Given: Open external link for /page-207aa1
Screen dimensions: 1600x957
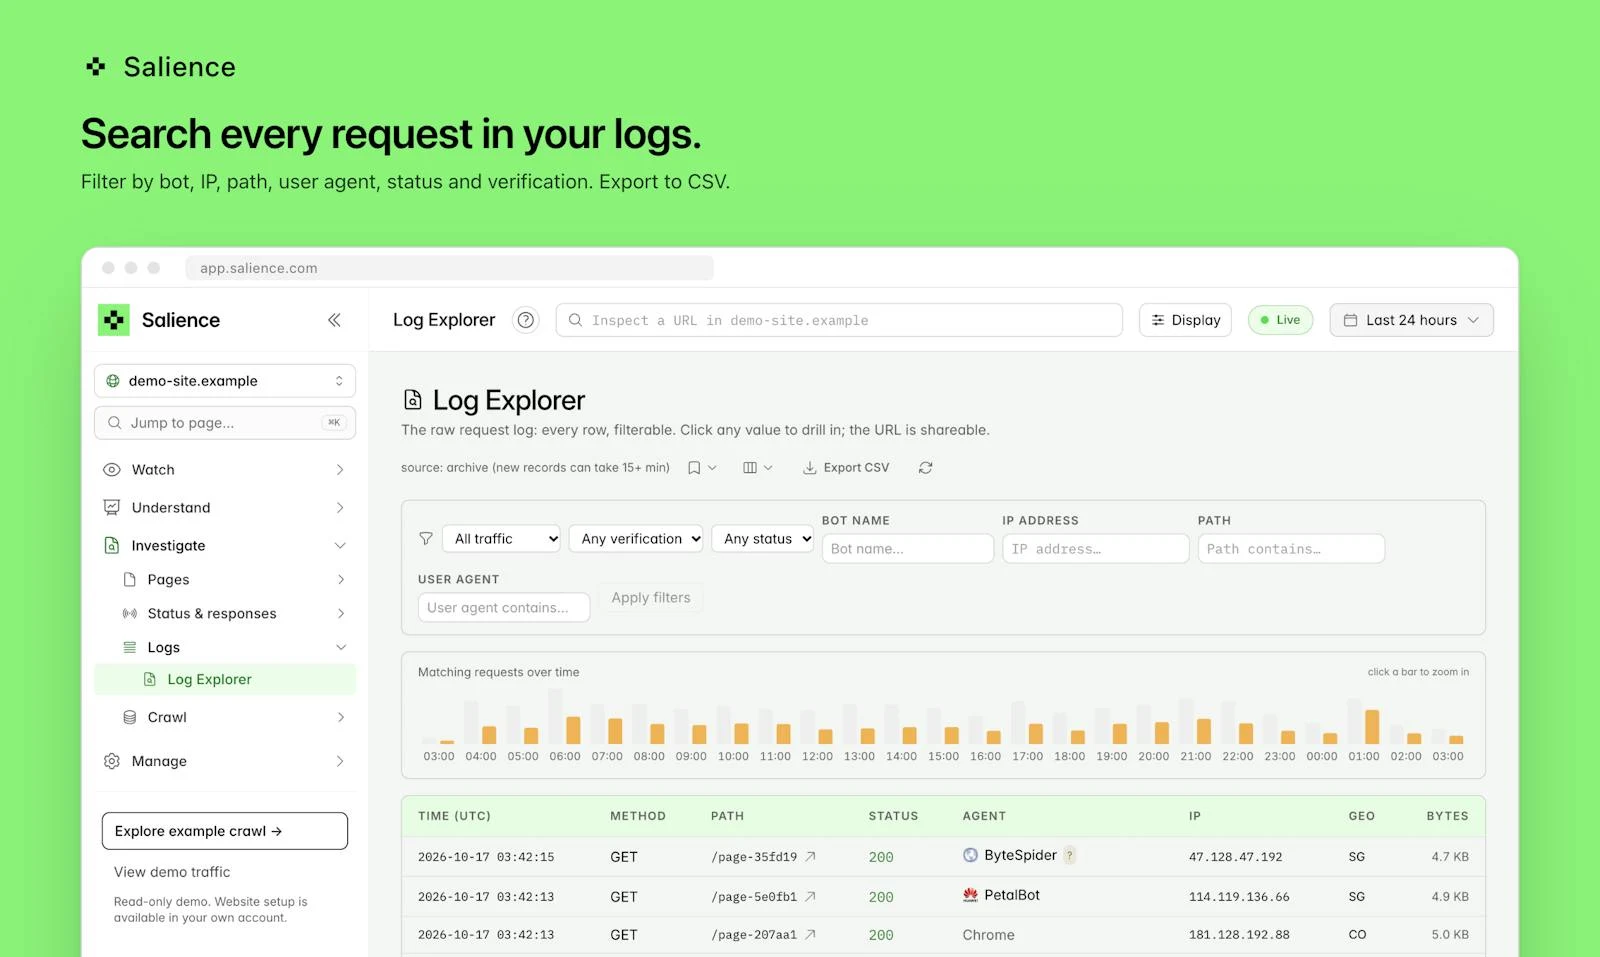Looking at the screenshot, I should (x=811, y=935).
